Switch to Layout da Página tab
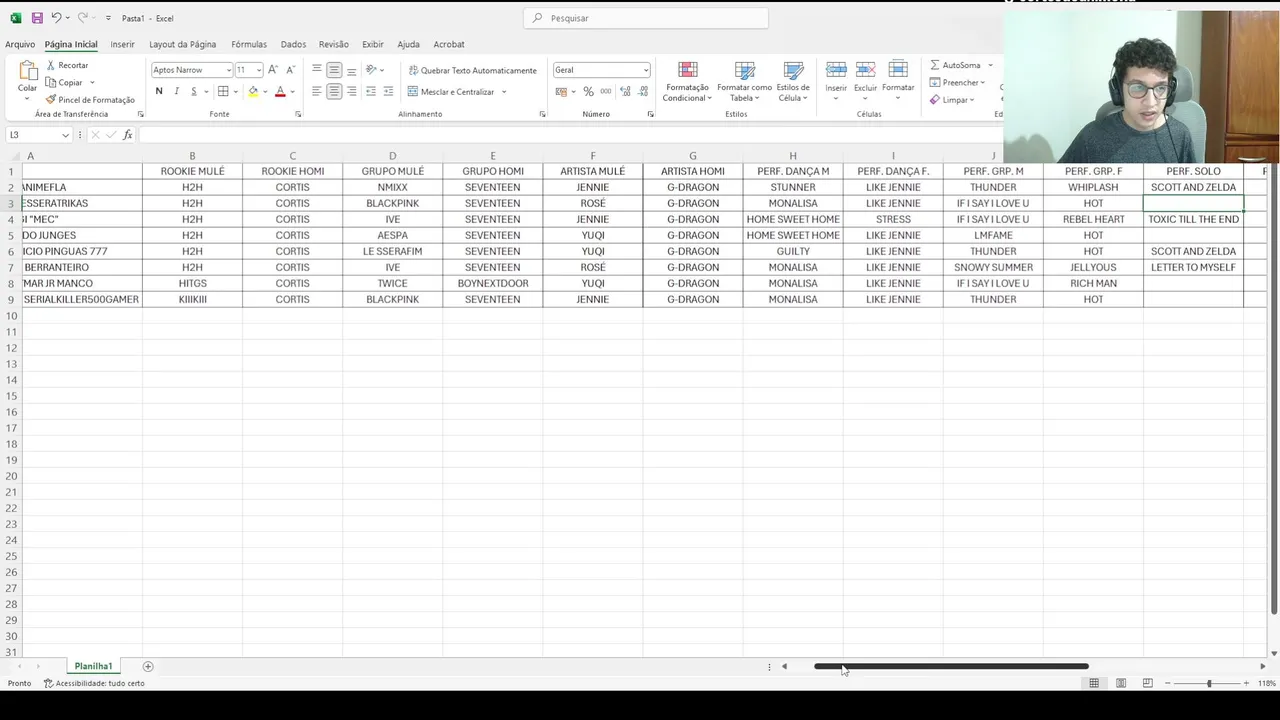Viewport: 1280px width, 720px height. point(182,44)
